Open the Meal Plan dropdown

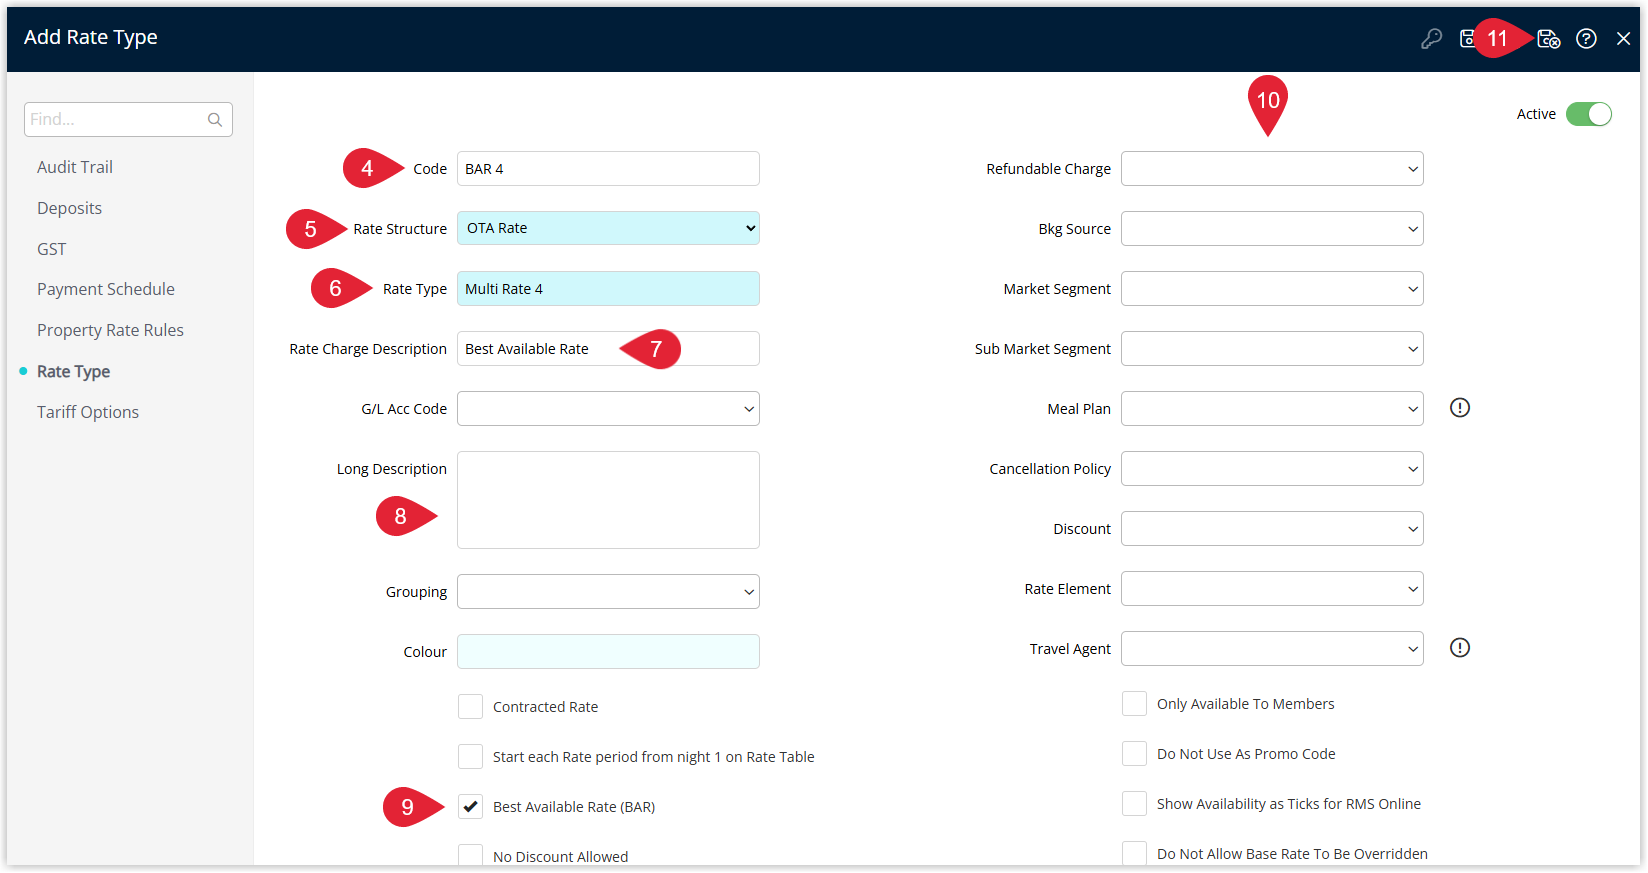tap(1272, 409)
